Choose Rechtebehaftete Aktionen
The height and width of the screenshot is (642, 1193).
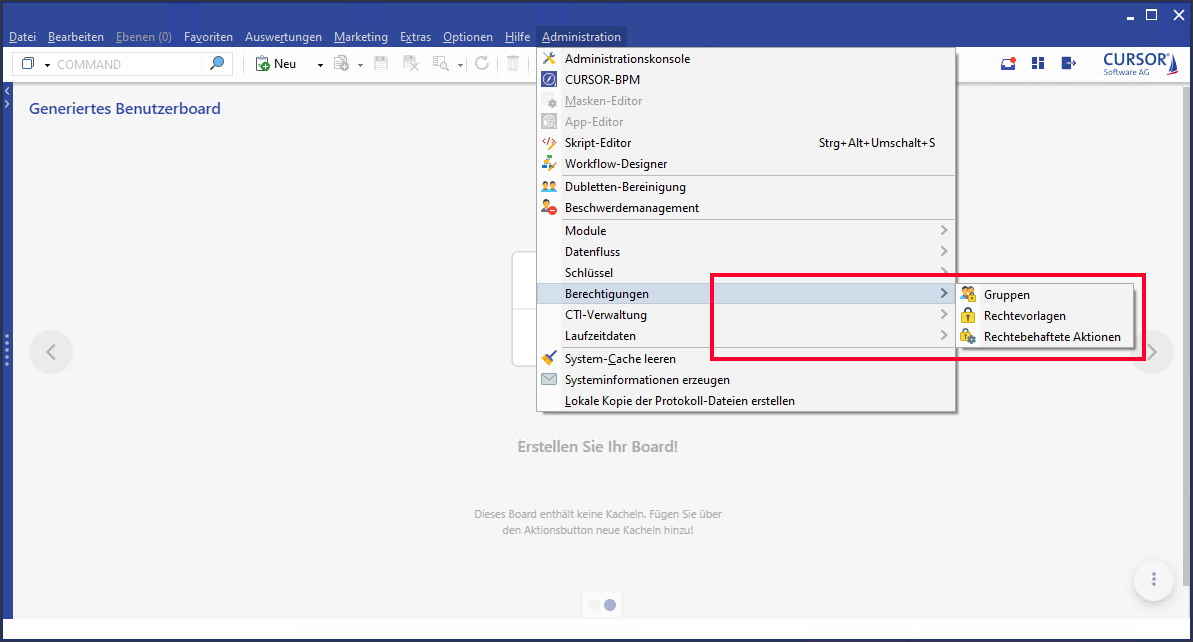pyautogui.click(x=1051, y=337)
